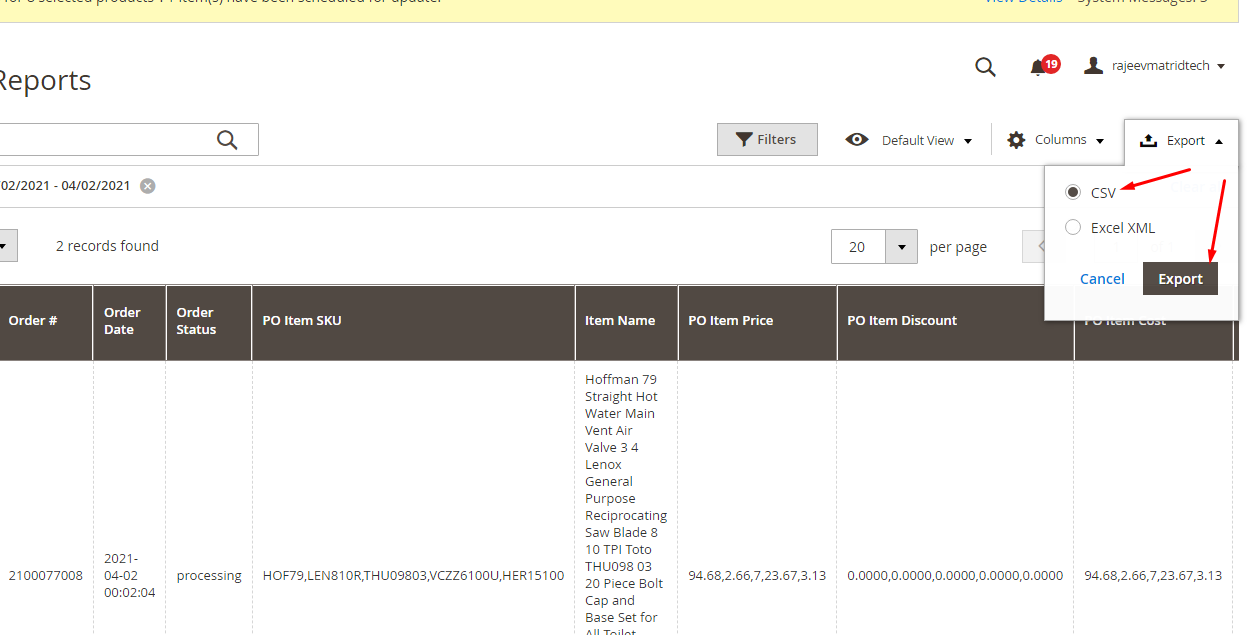This screenshot has width=1258, height=635.
Task: Sort by PO Item SKU column header
Action: [413, 321]
